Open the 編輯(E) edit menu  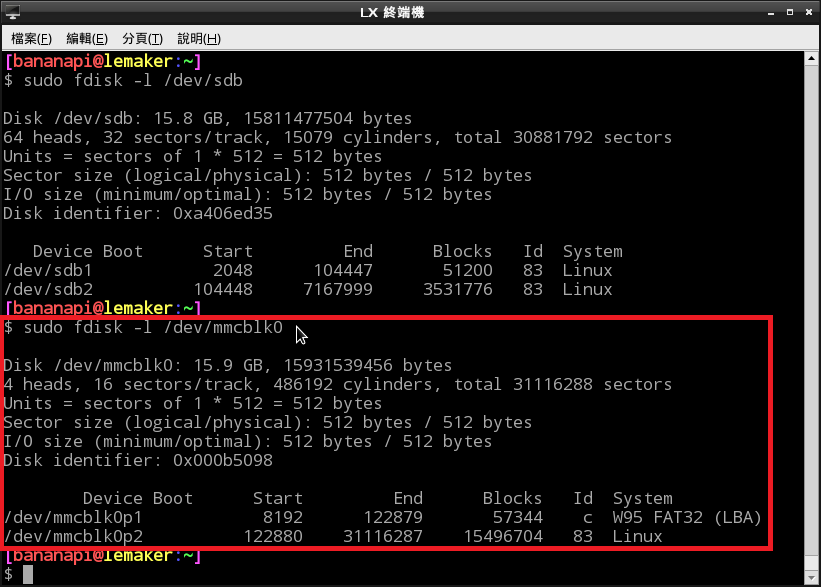pos(87,38)
